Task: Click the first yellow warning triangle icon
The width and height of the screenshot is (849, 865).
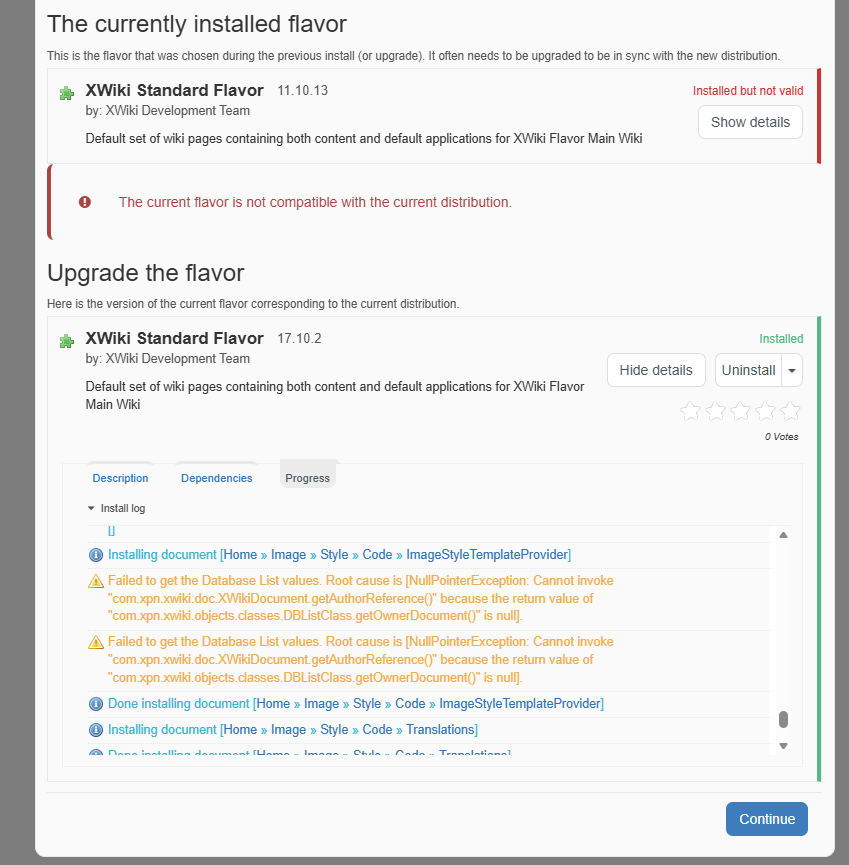Action: 96,581
